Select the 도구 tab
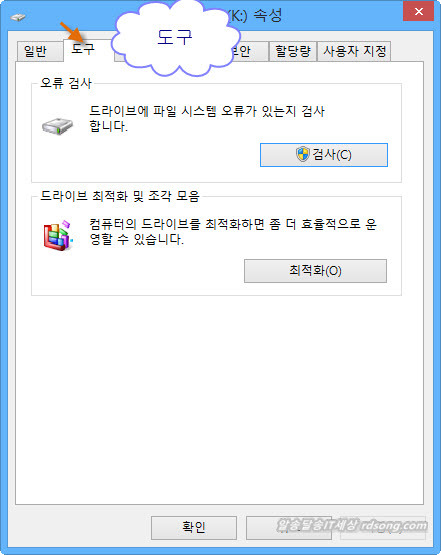Viewport: 441px width, 555px height. click(83, 49)
